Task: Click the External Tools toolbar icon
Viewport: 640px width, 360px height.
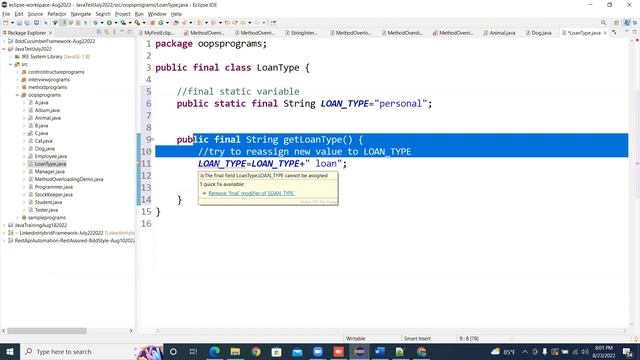Action: coord(138,23)
